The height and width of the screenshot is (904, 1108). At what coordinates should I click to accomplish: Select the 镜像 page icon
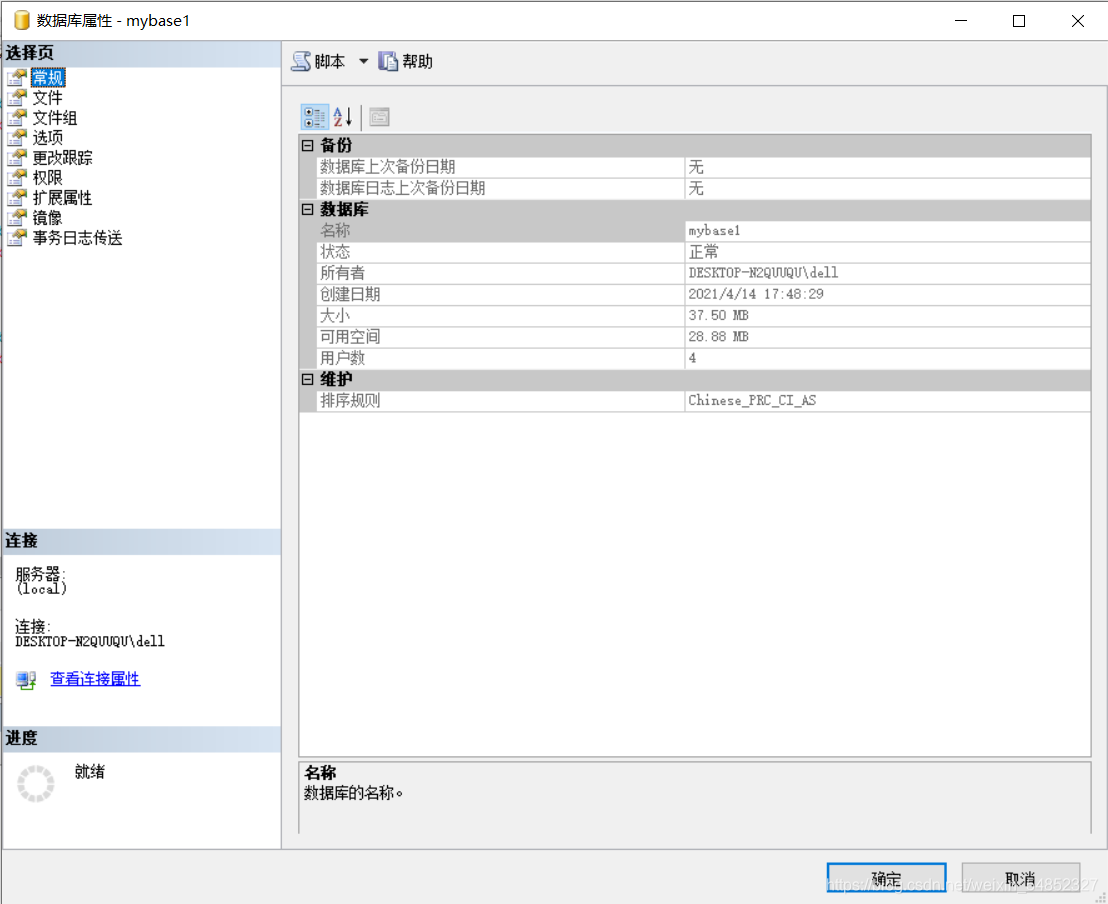point(17,218)
